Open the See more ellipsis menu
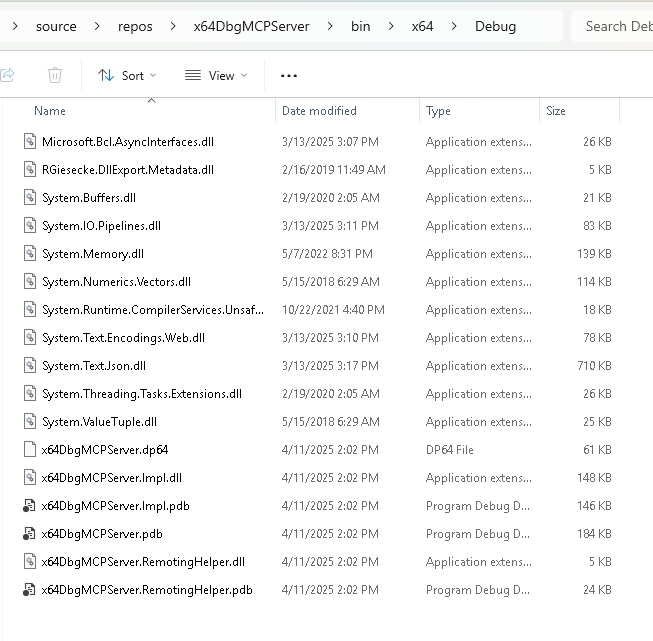The image size is (653, 641). pos(289,76)
